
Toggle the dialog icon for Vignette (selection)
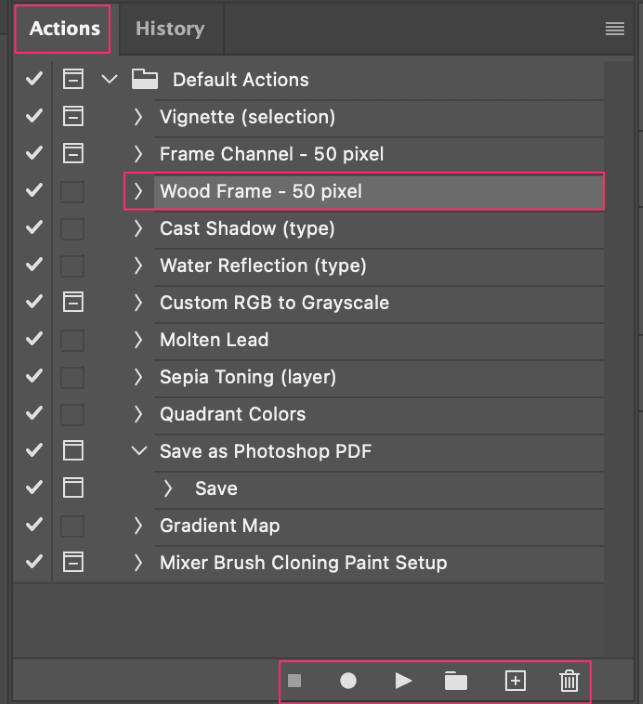(73, 116)
